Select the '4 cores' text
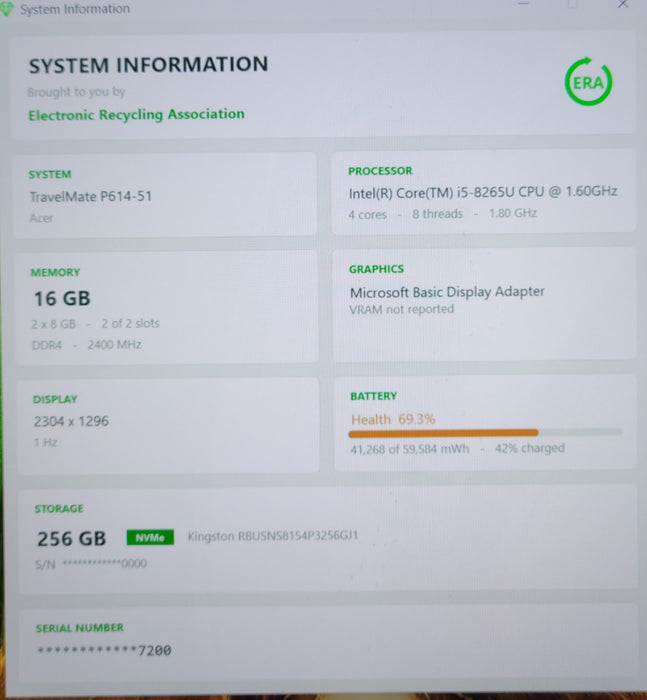 coord(367,214)
